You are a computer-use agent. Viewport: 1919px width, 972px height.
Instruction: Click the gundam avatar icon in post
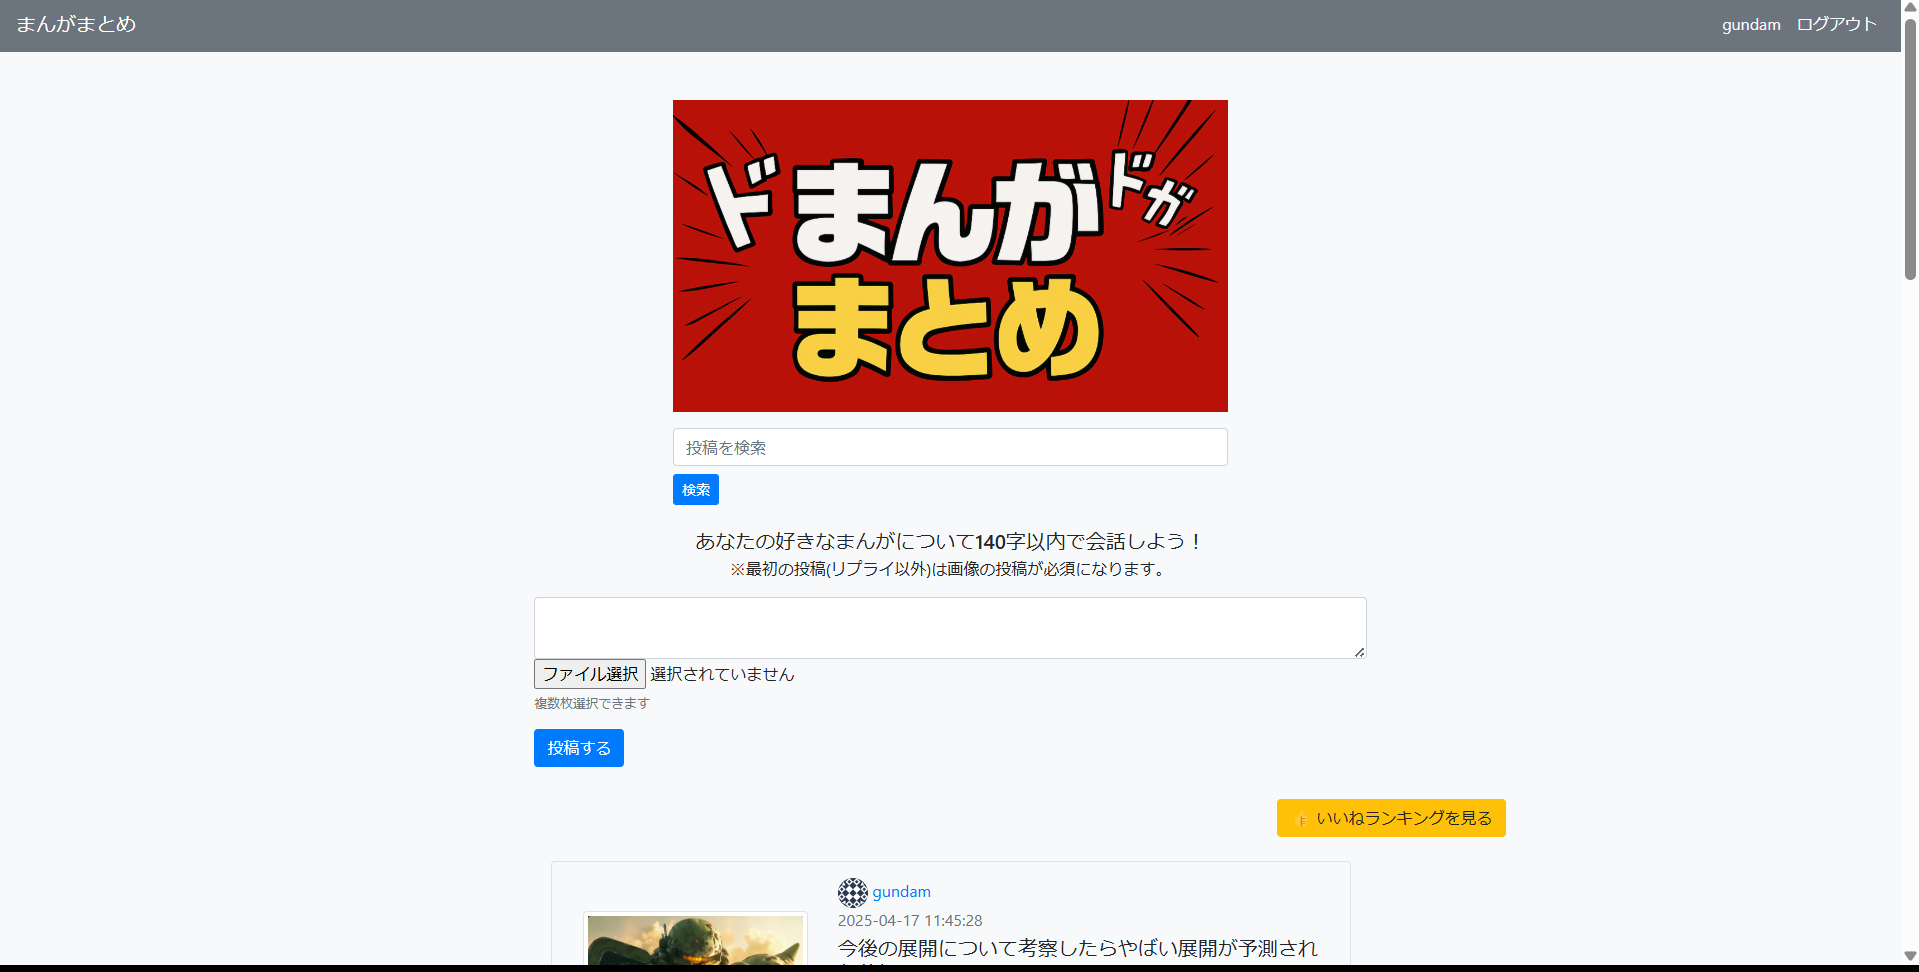(x=853, y=892)
